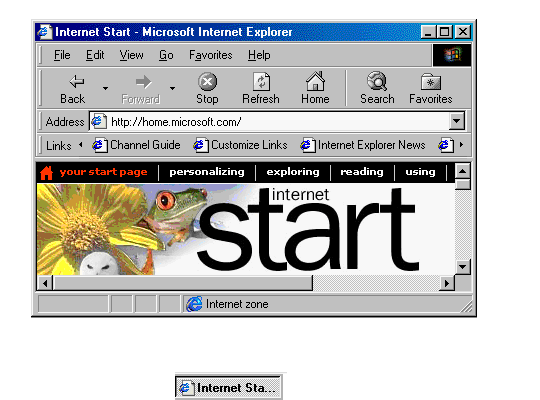Open the File menu
The image size is (540, 400).
tap(62, 55)
